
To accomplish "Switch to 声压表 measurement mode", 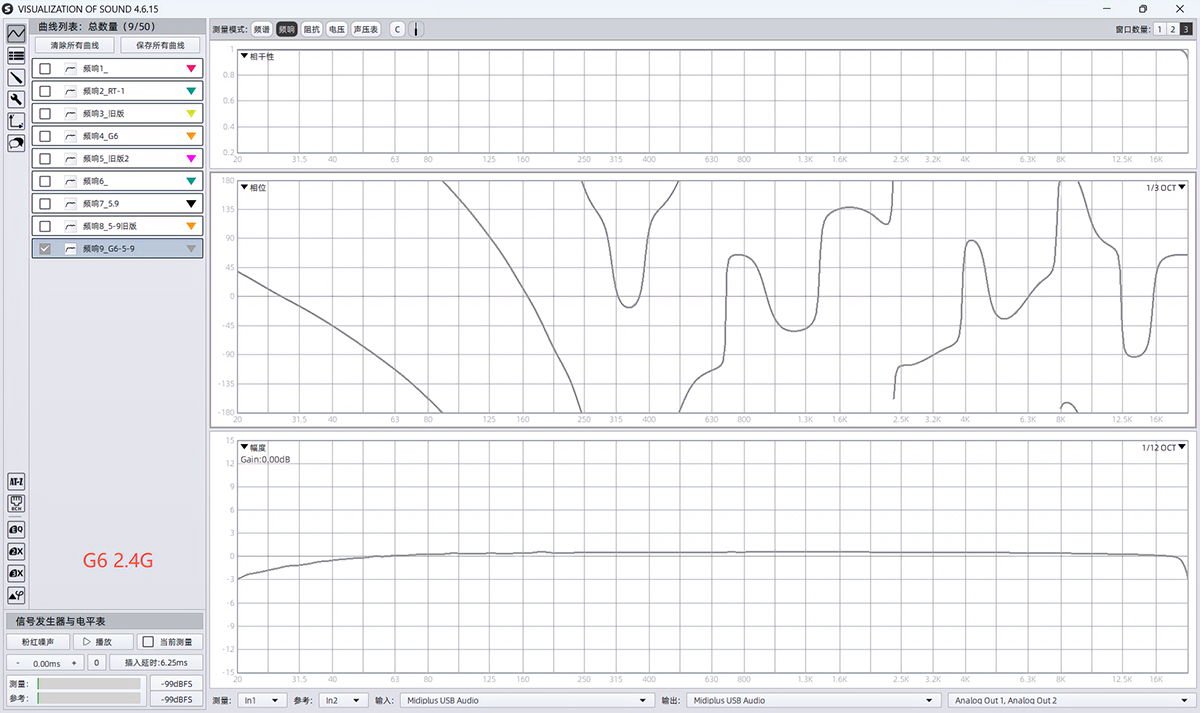I will (366, 29).
